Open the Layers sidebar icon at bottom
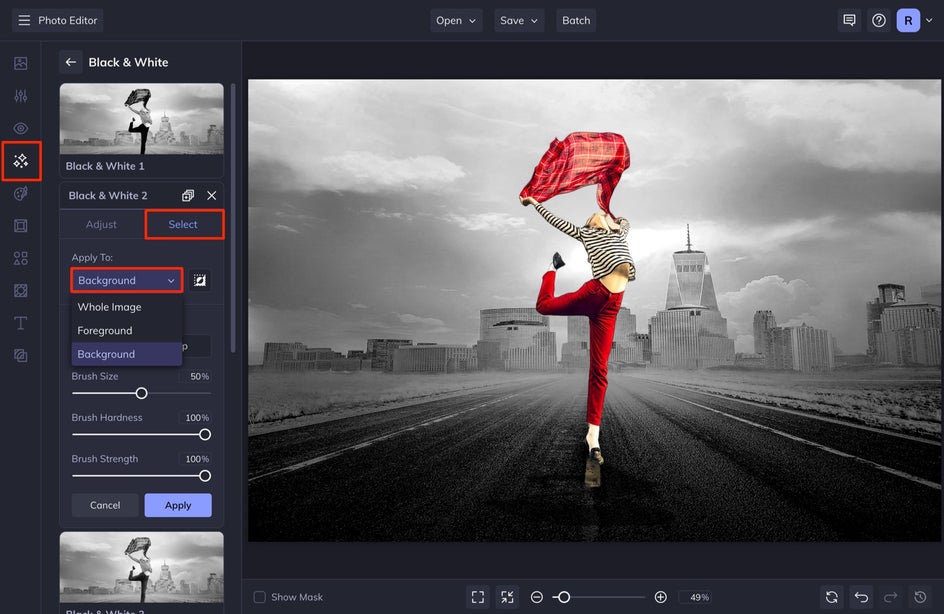 pos(20,356)
